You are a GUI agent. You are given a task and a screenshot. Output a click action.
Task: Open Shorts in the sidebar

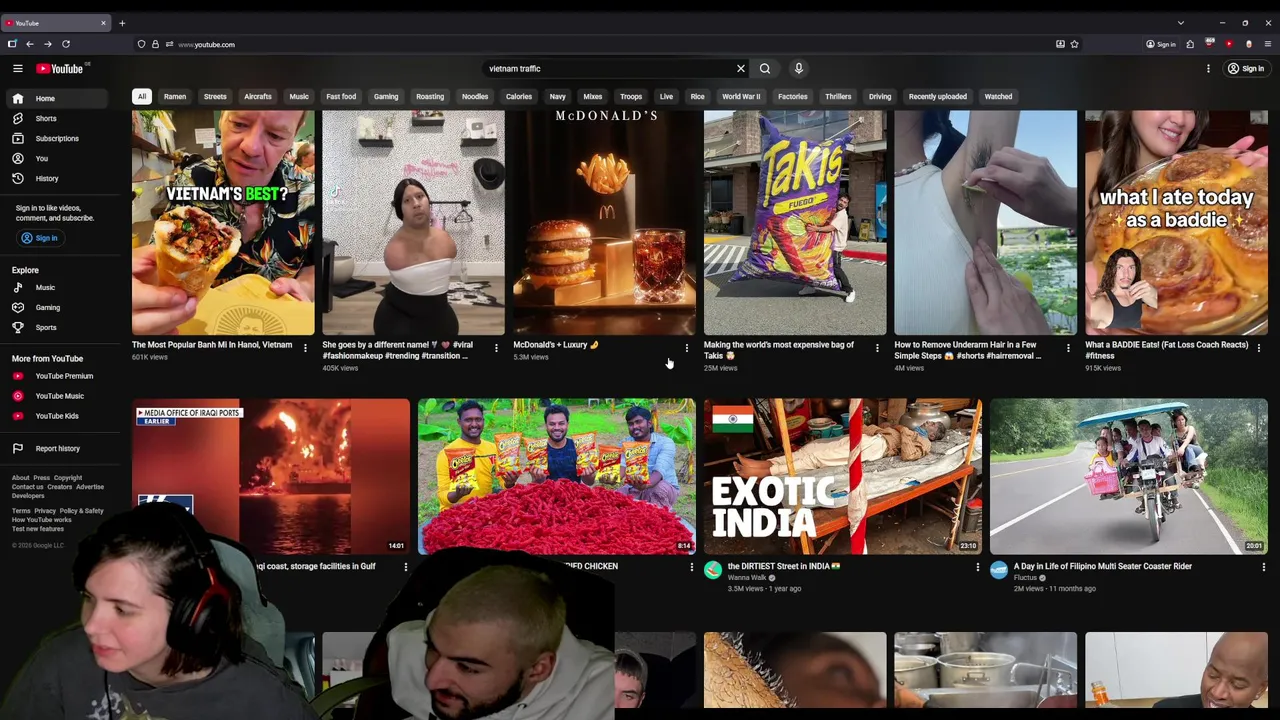tap(57, 118)
